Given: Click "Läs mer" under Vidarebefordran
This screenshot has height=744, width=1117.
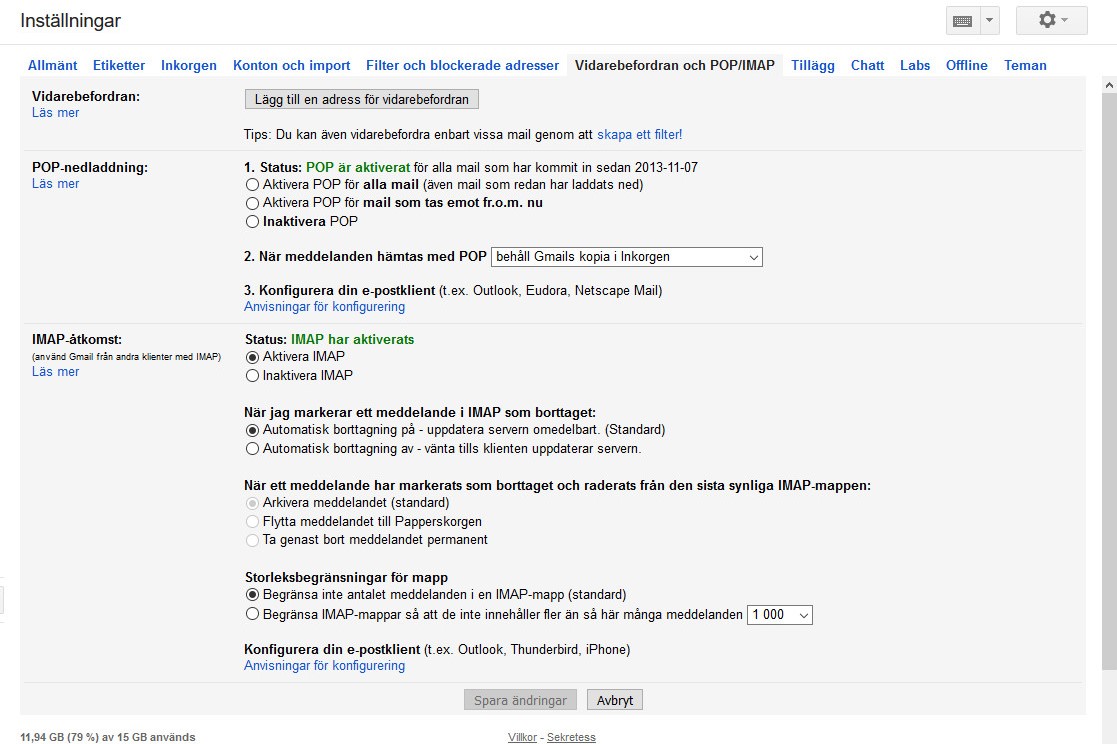Looking at the screenshot, I should 55,113.
